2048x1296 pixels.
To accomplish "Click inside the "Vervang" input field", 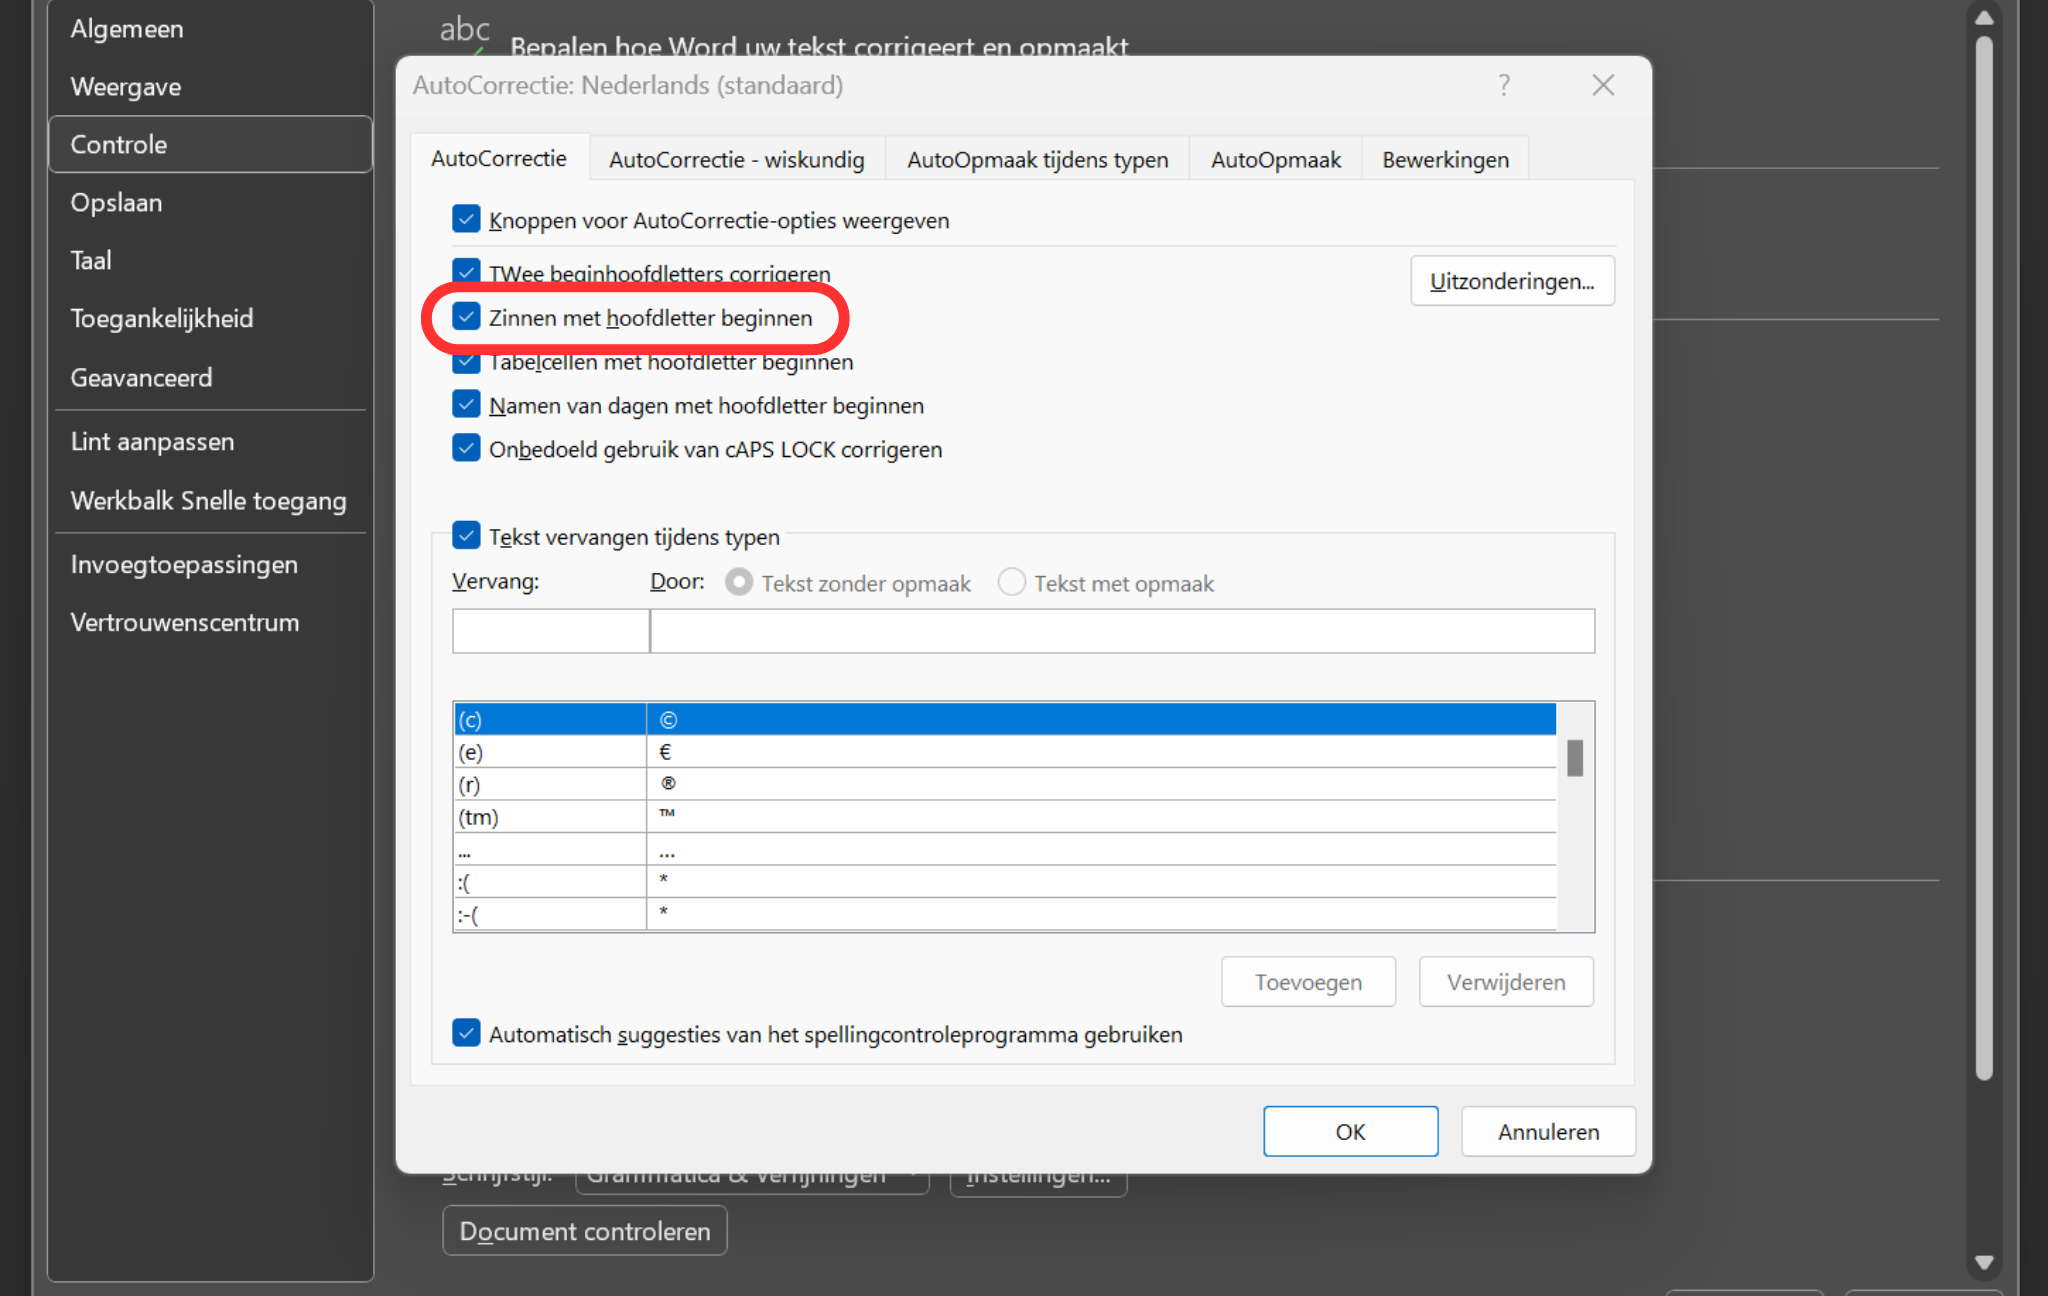I will tap(550, 631).
